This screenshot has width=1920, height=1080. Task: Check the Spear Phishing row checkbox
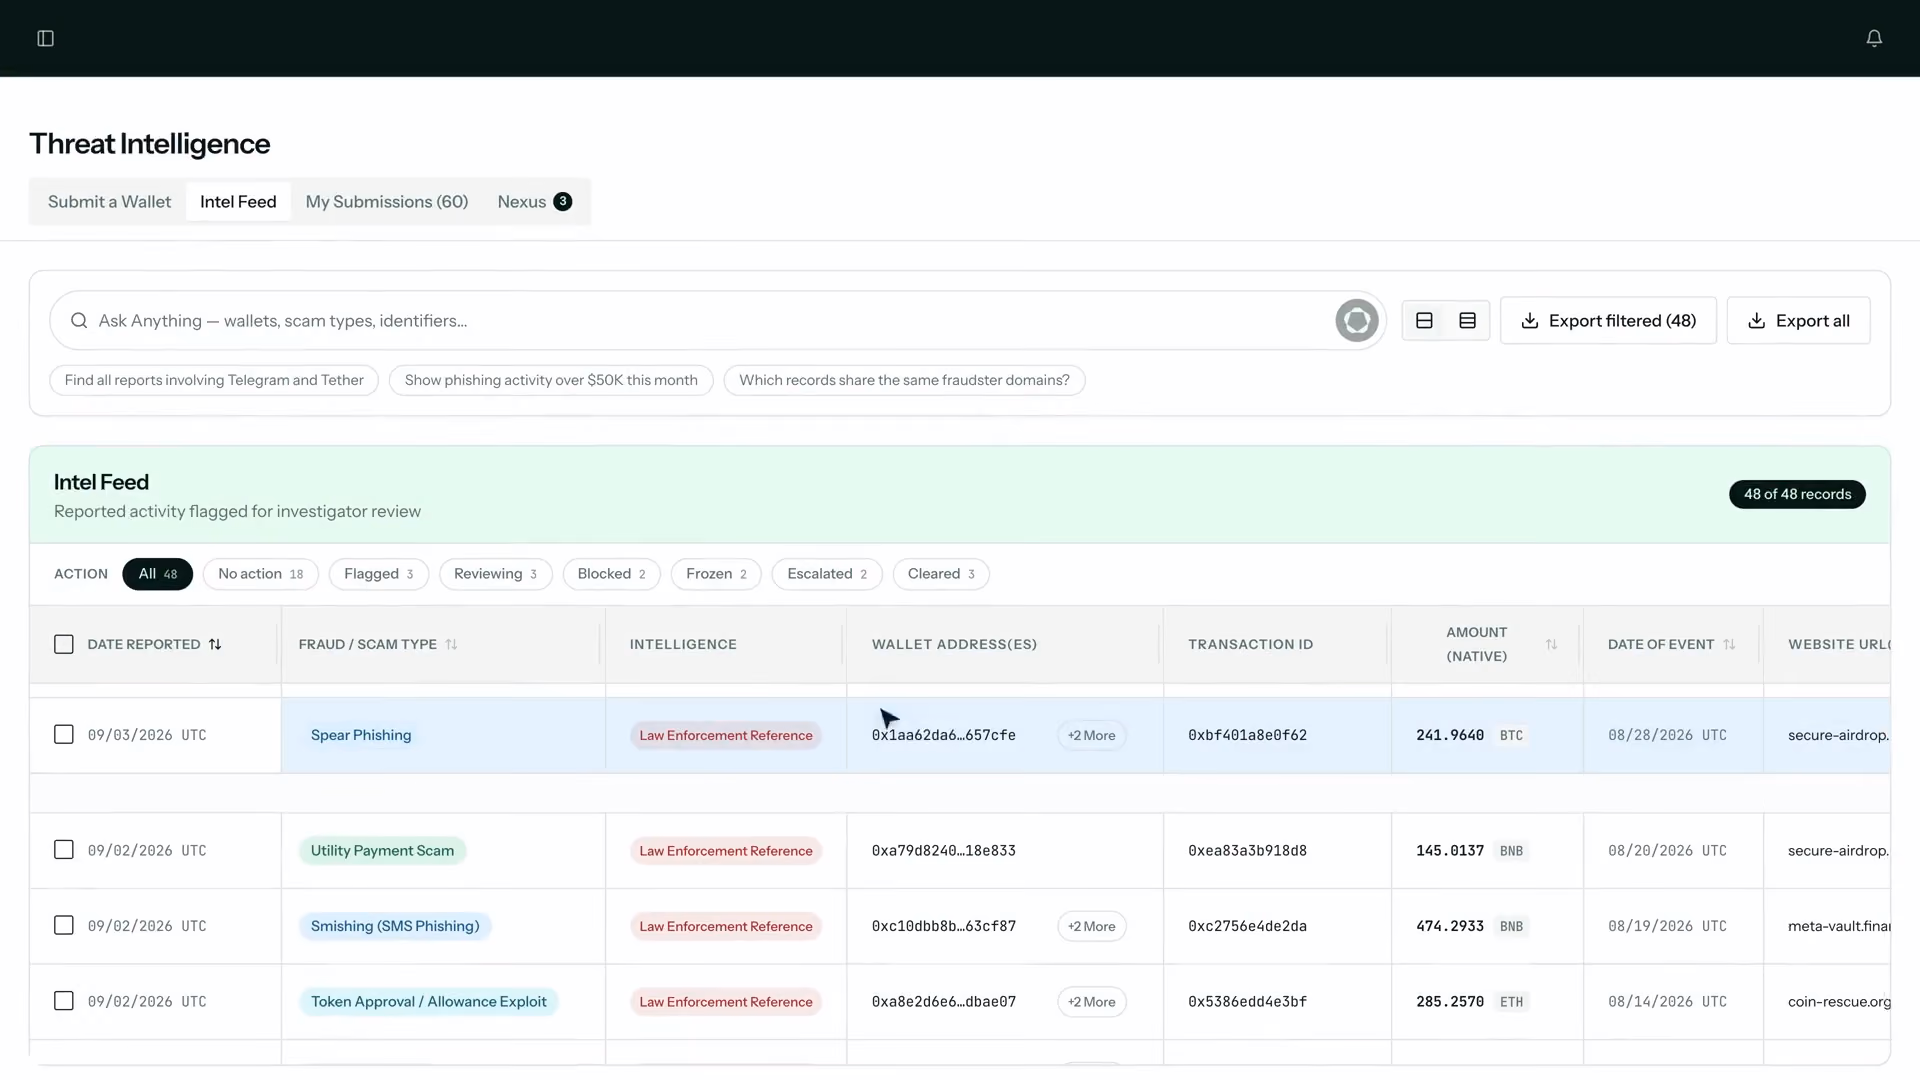pos(64,735)
